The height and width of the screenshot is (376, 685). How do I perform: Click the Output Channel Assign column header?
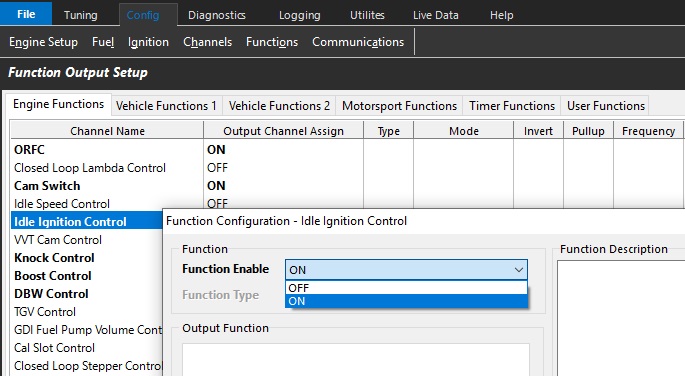tap(284, 131)
